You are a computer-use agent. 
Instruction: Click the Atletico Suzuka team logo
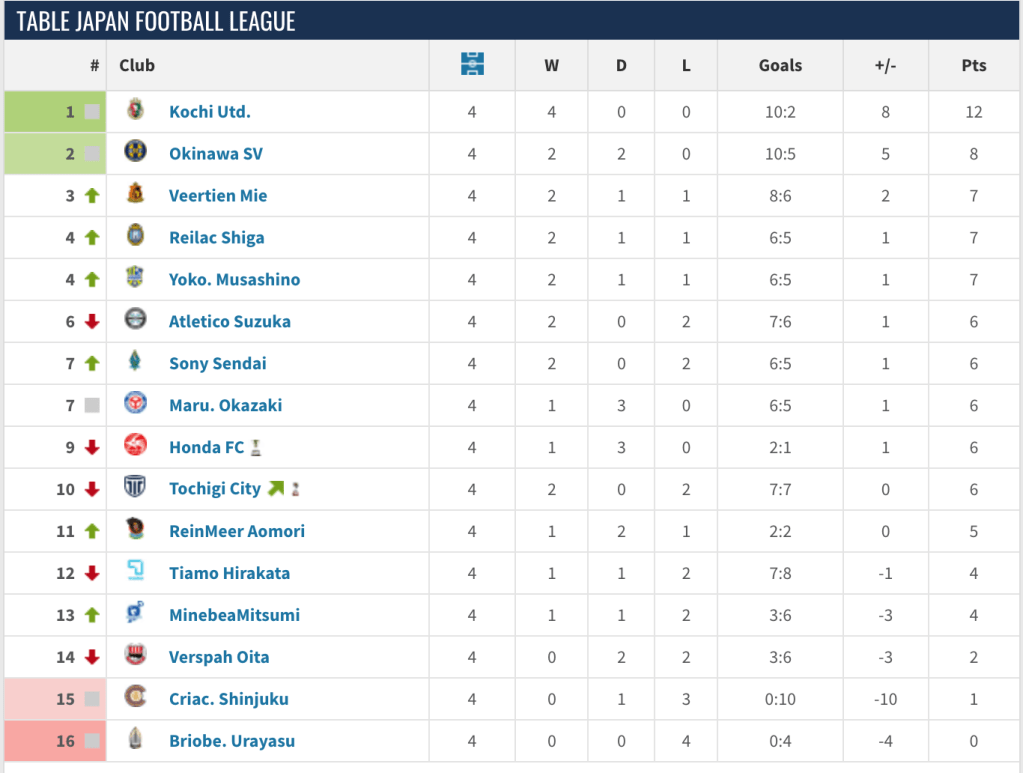click(135, 320)
